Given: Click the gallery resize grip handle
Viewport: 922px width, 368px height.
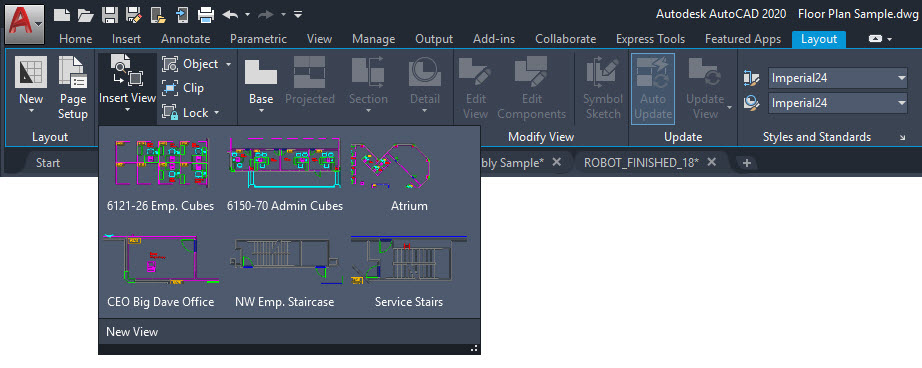Looking at the screenshot, I should tap(474, 349).
